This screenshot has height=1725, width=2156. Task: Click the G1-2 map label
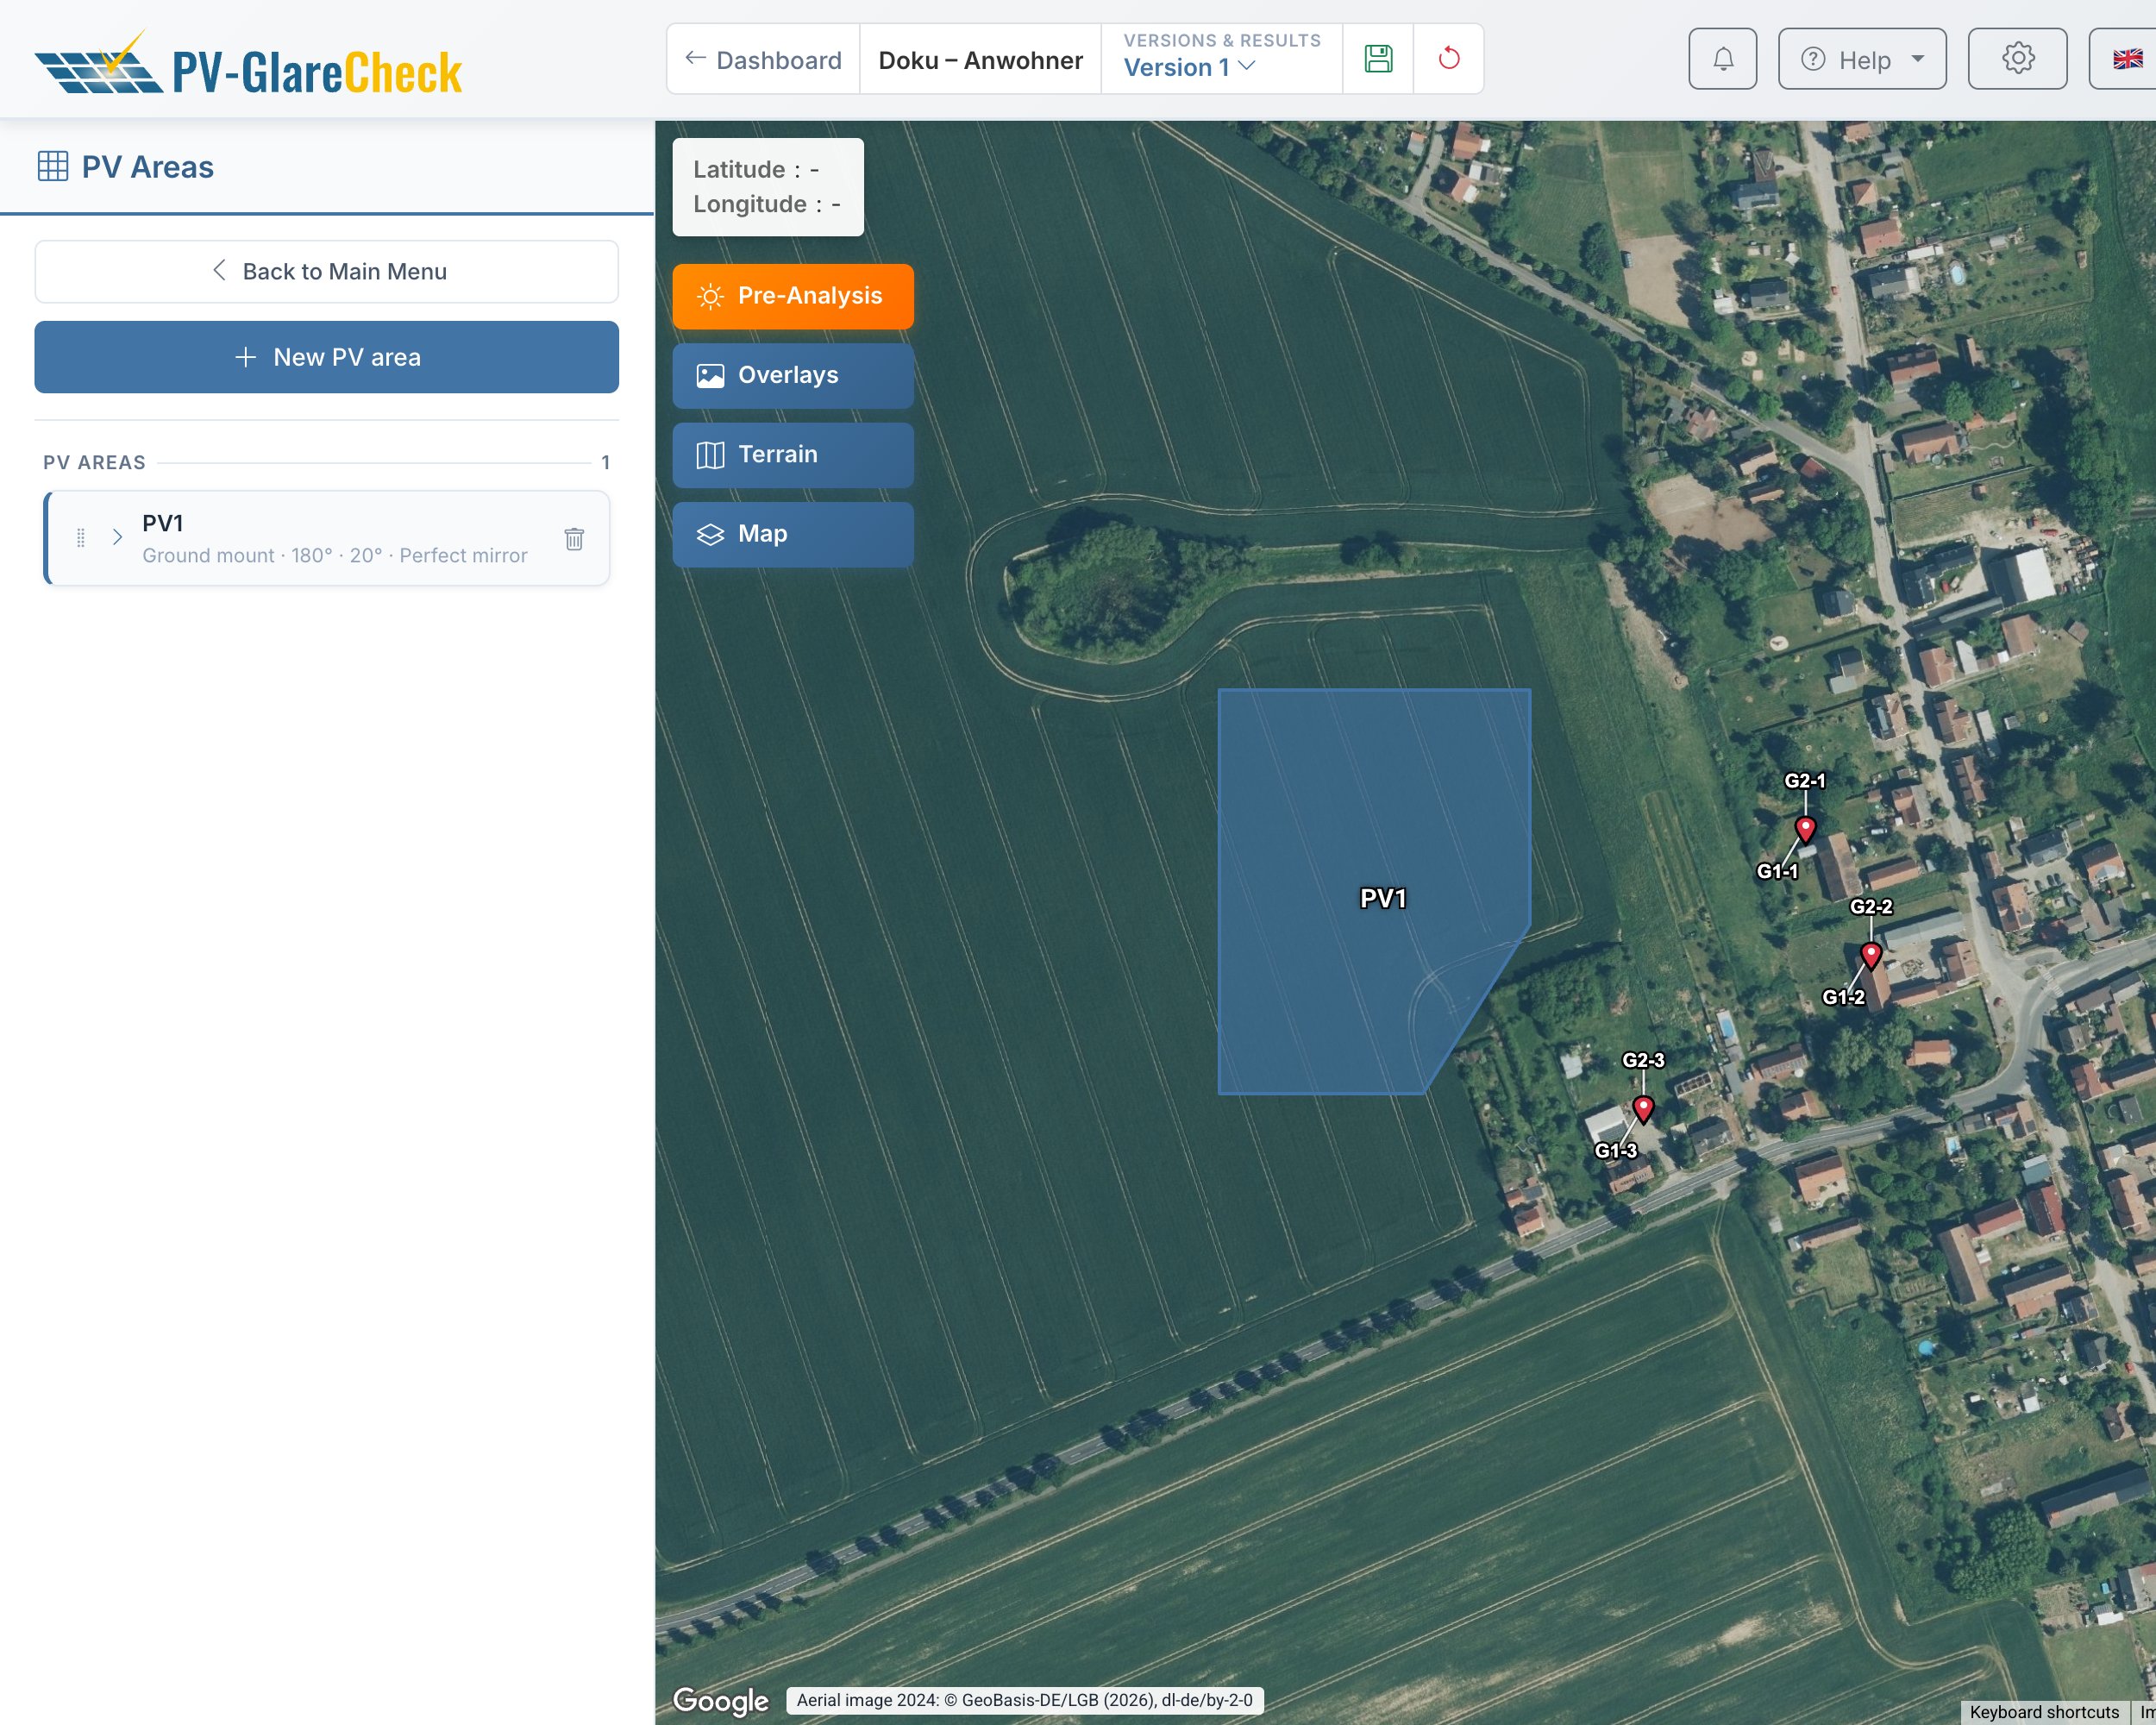click(1842, 997)
